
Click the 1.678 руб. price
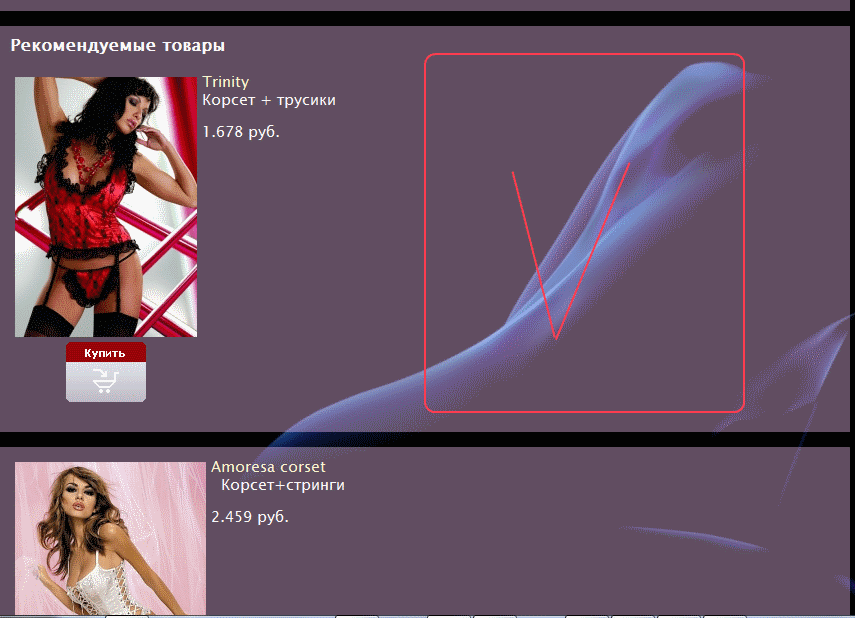(241, 132)
